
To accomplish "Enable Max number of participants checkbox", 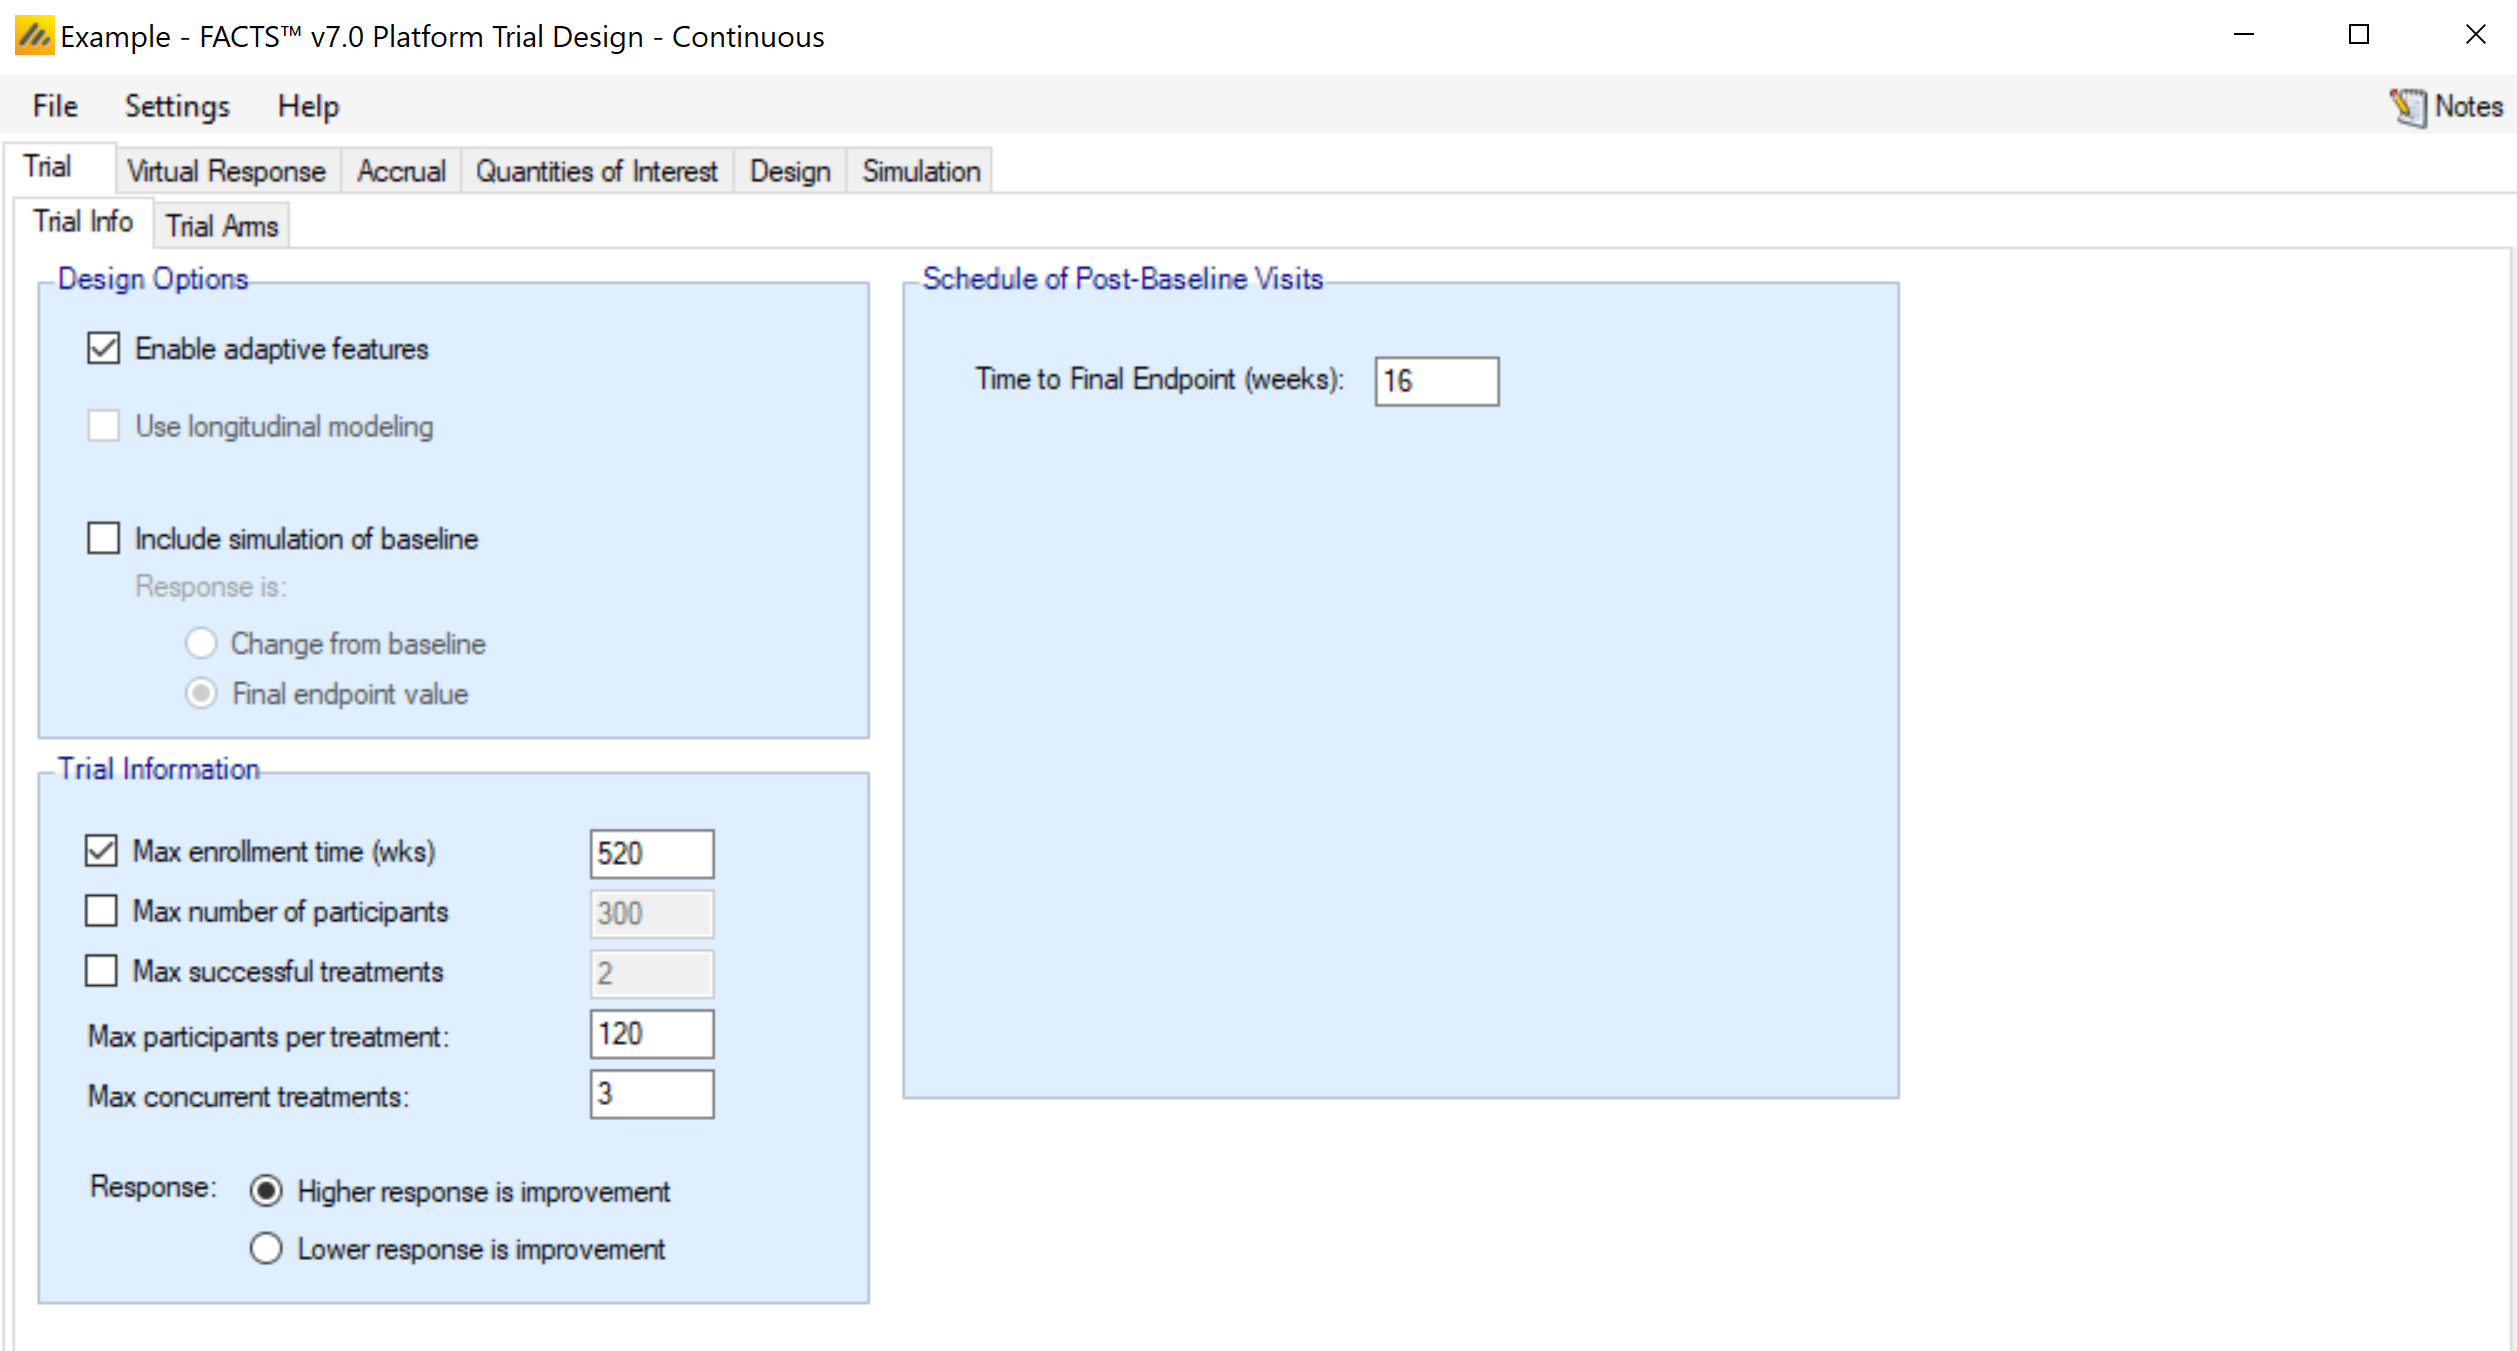I will coord(101,912).
